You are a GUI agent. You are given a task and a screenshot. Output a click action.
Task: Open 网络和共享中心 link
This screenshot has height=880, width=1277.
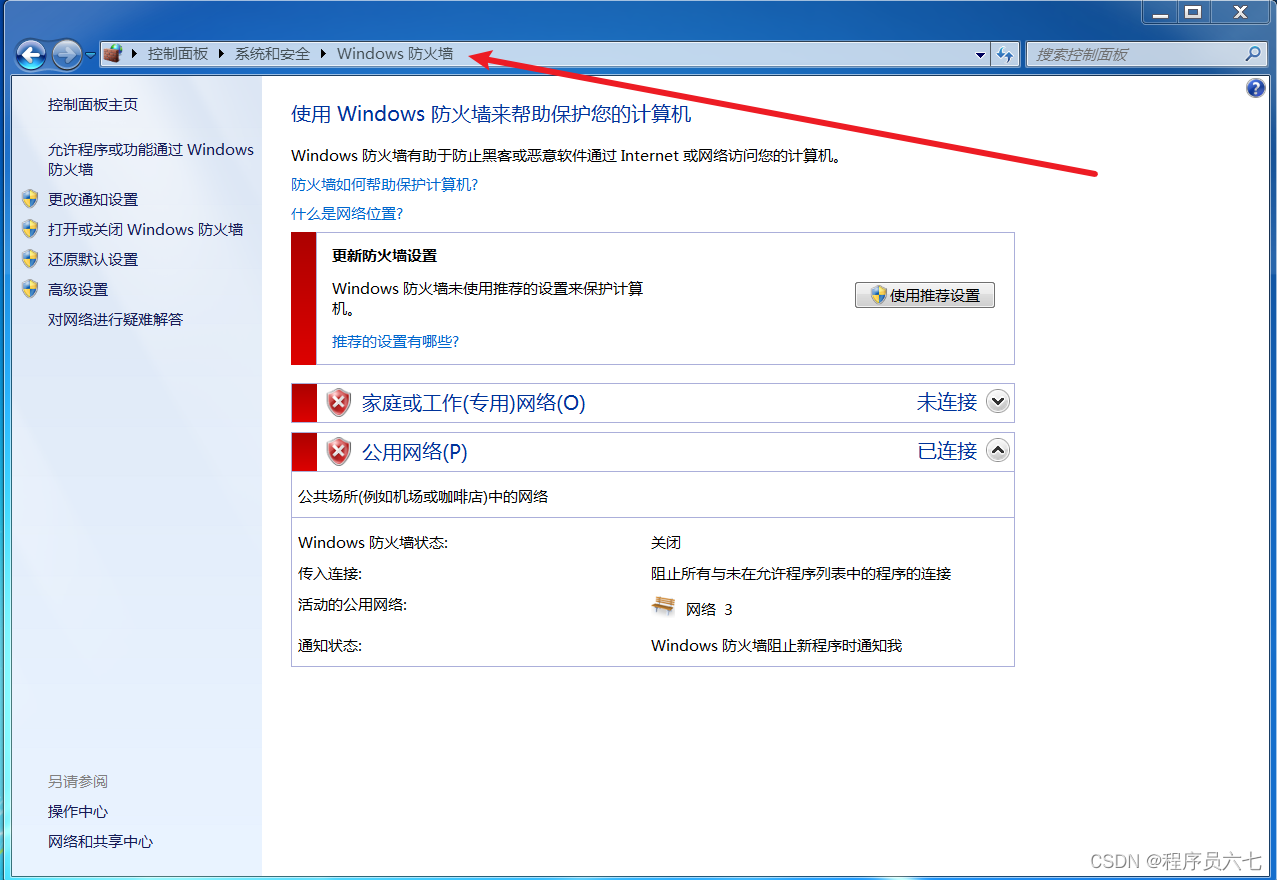coord(101,841)
